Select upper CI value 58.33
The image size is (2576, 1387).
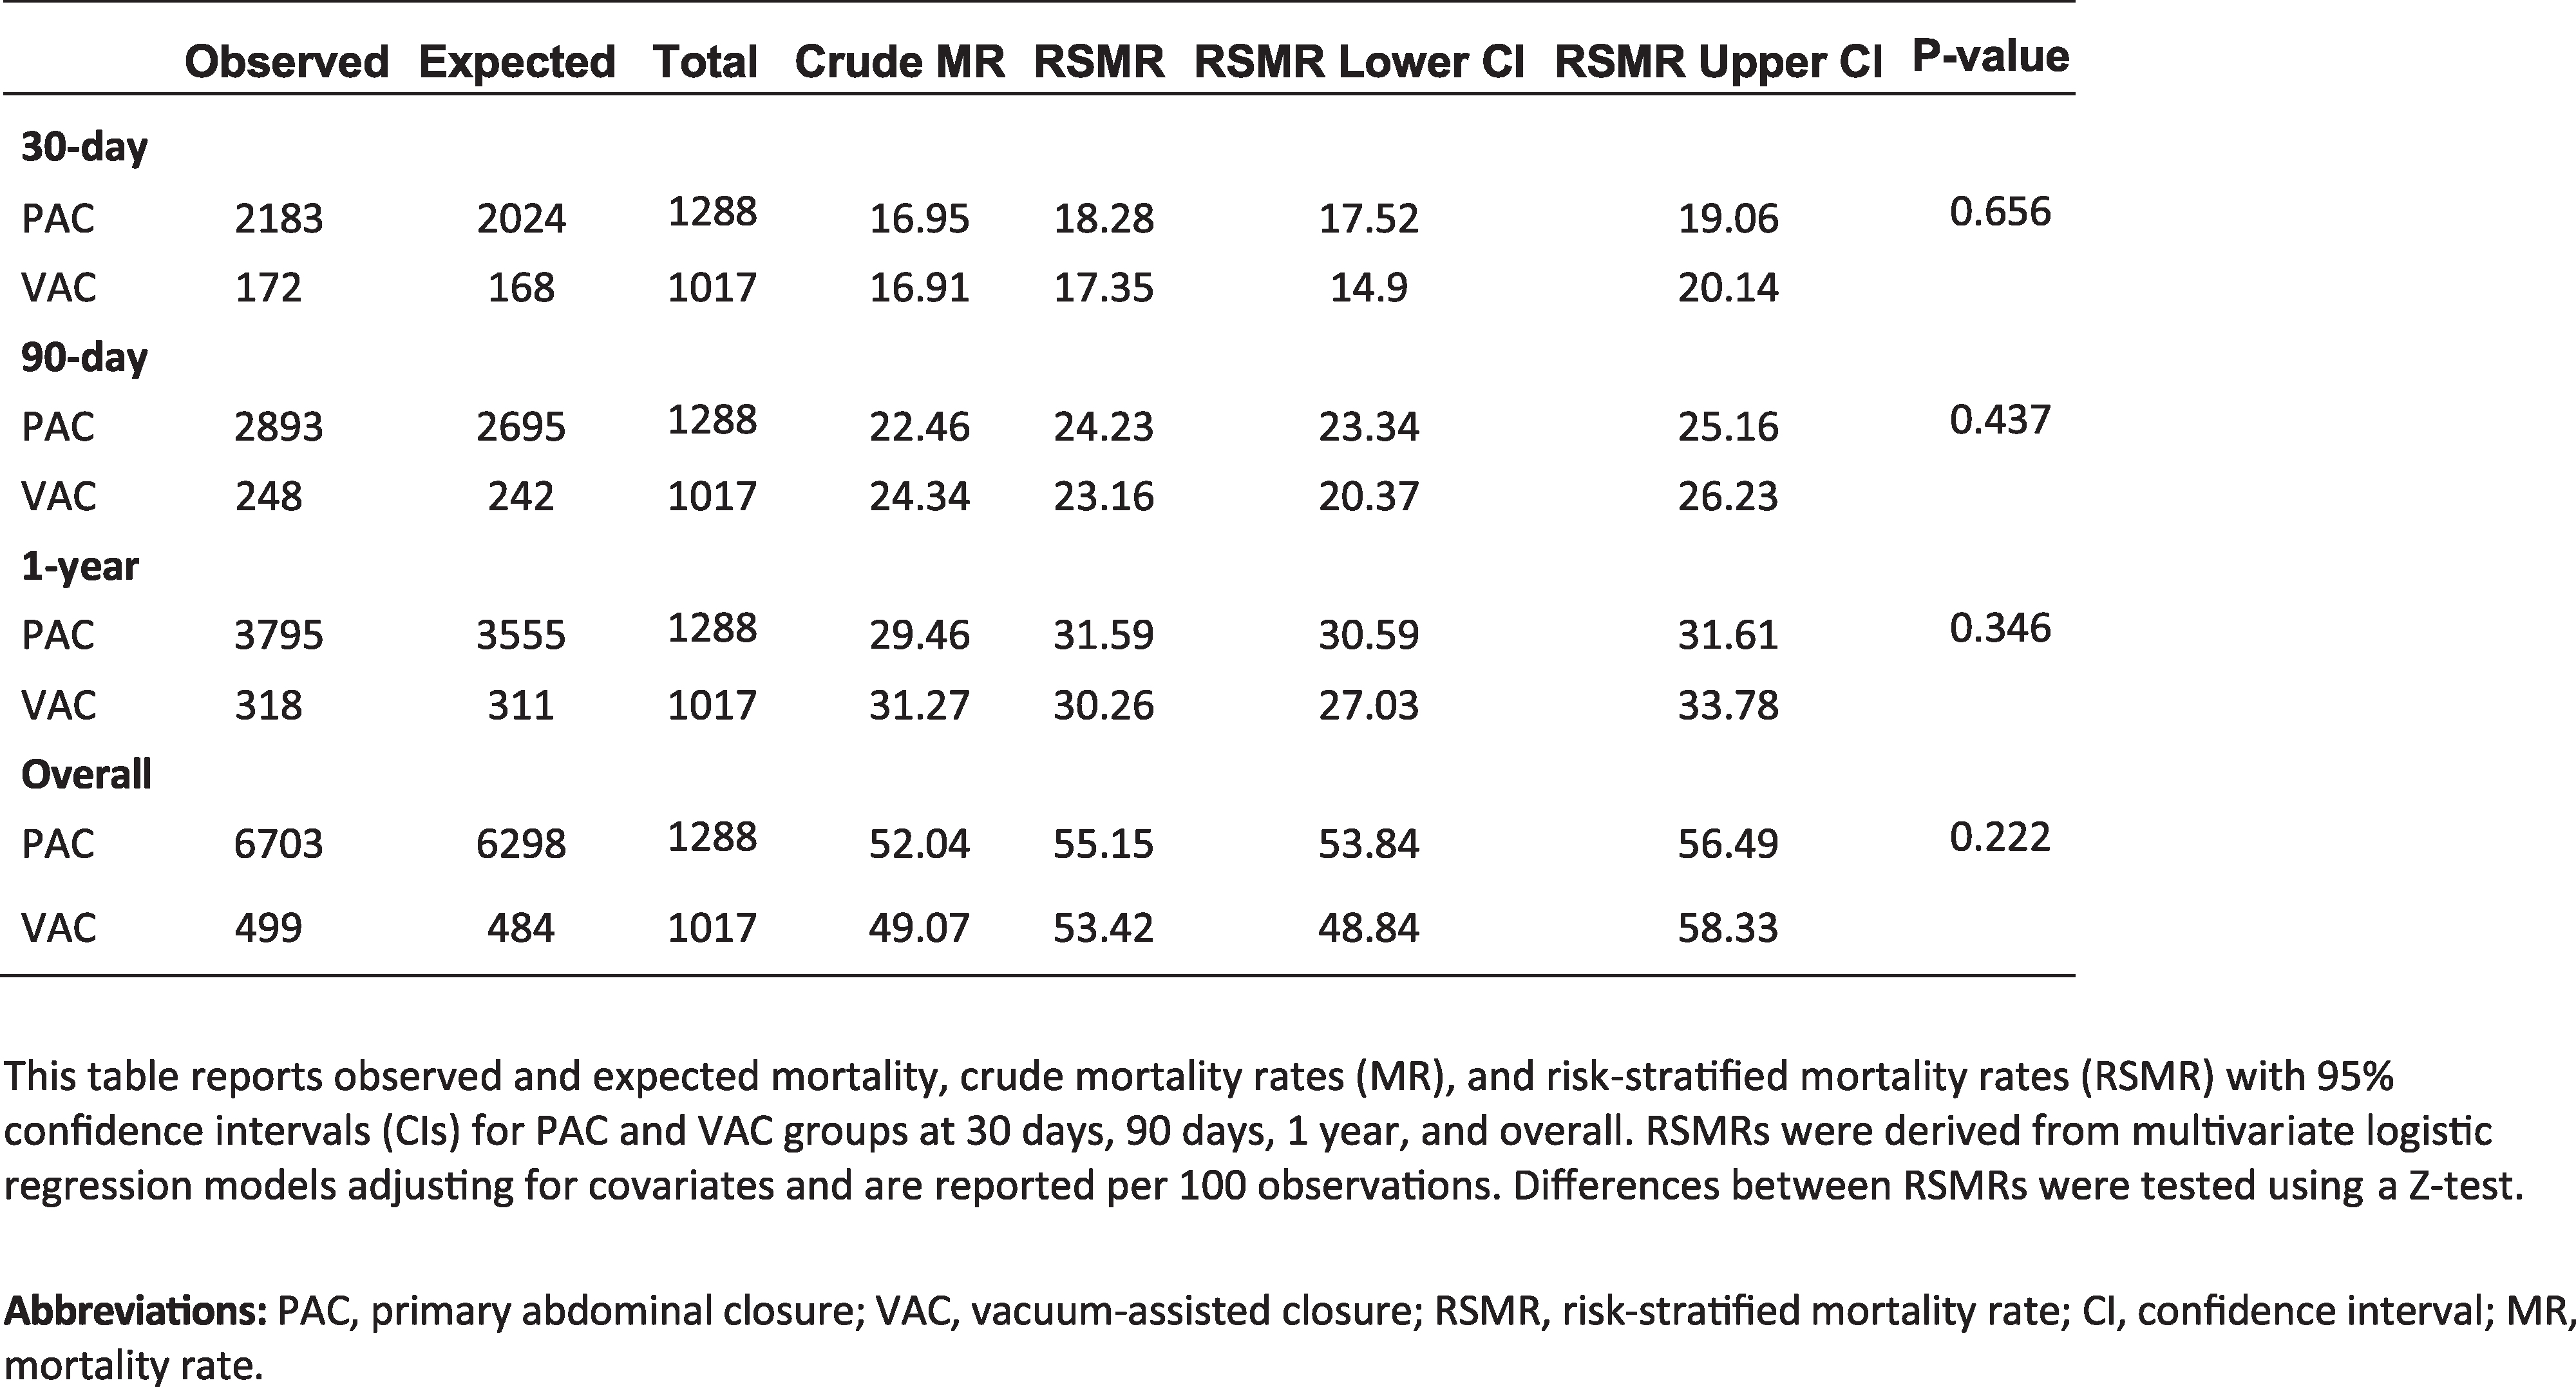pos(1728,928)
